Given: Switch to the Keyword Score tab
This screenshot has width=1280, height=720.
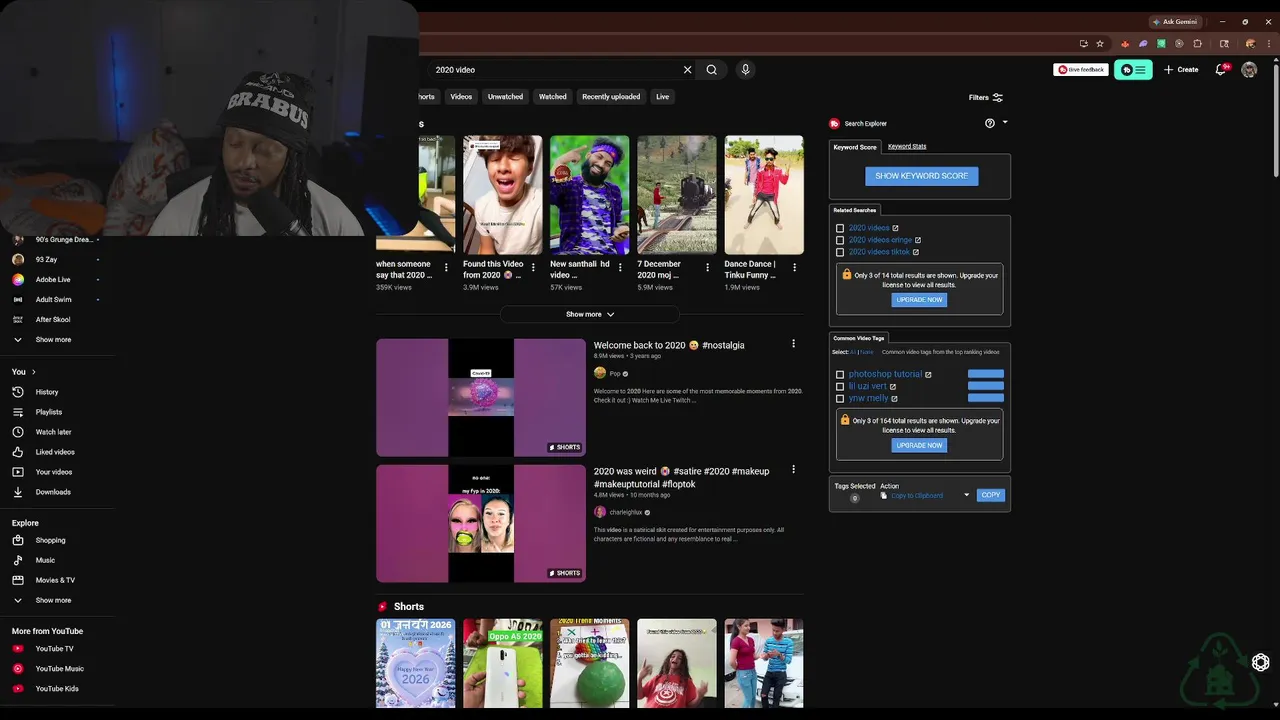Looking at the screenshot, I should [855, 147].
